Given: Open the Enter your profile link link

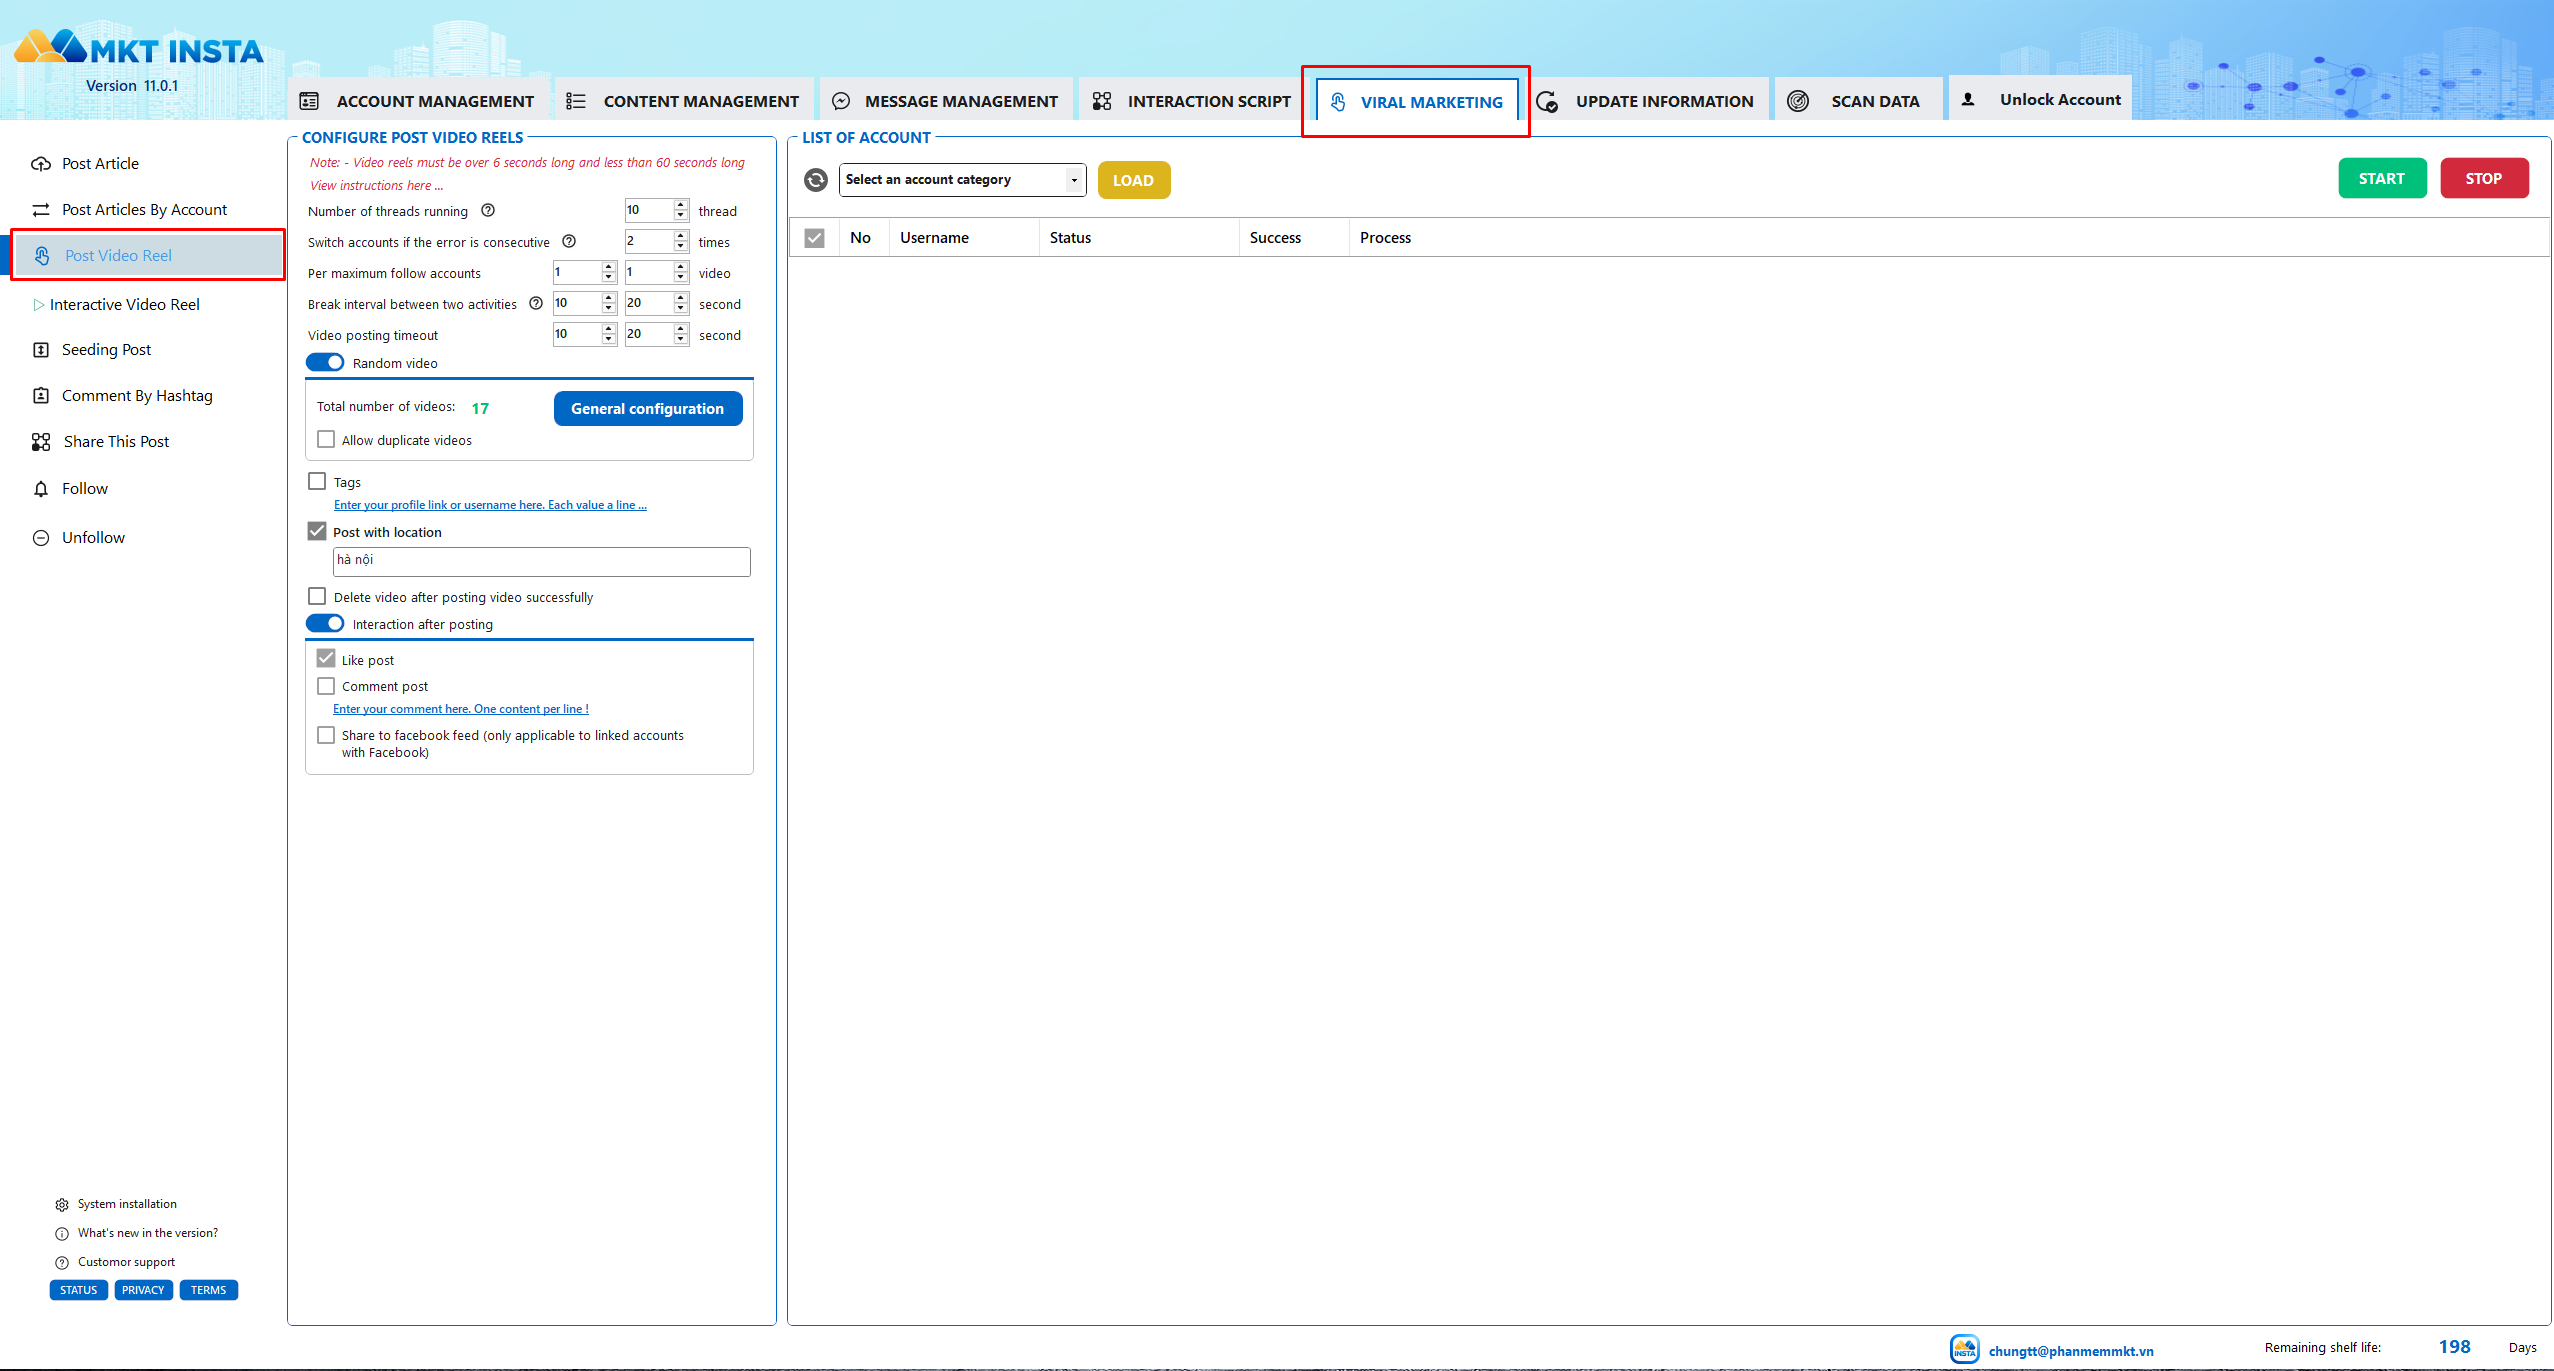Looking at the screenshot, I should pyautogui.click(x=490, y=505).
